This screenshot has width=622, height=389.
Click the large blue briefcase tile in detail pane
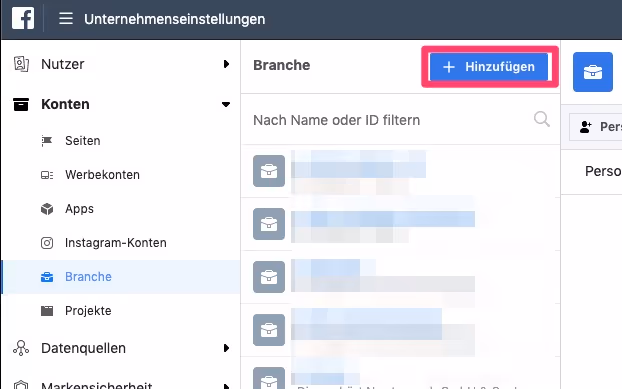[593, 72]
